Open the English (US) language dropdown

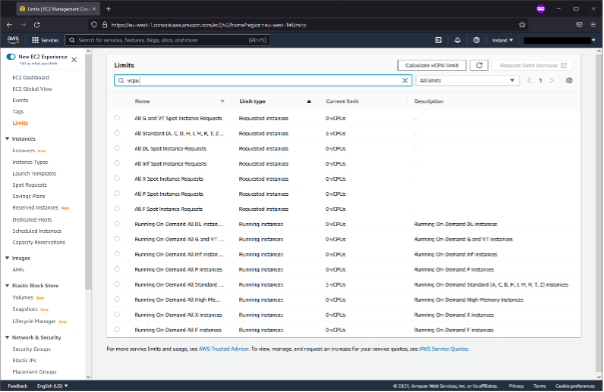coord(52,386)
